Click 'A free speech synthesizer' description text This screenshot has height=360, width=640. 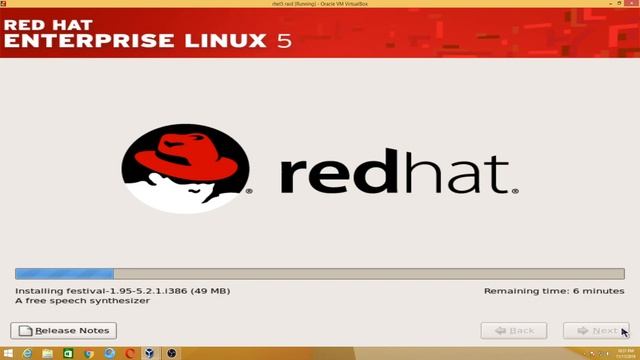click(x=82, y=301)
